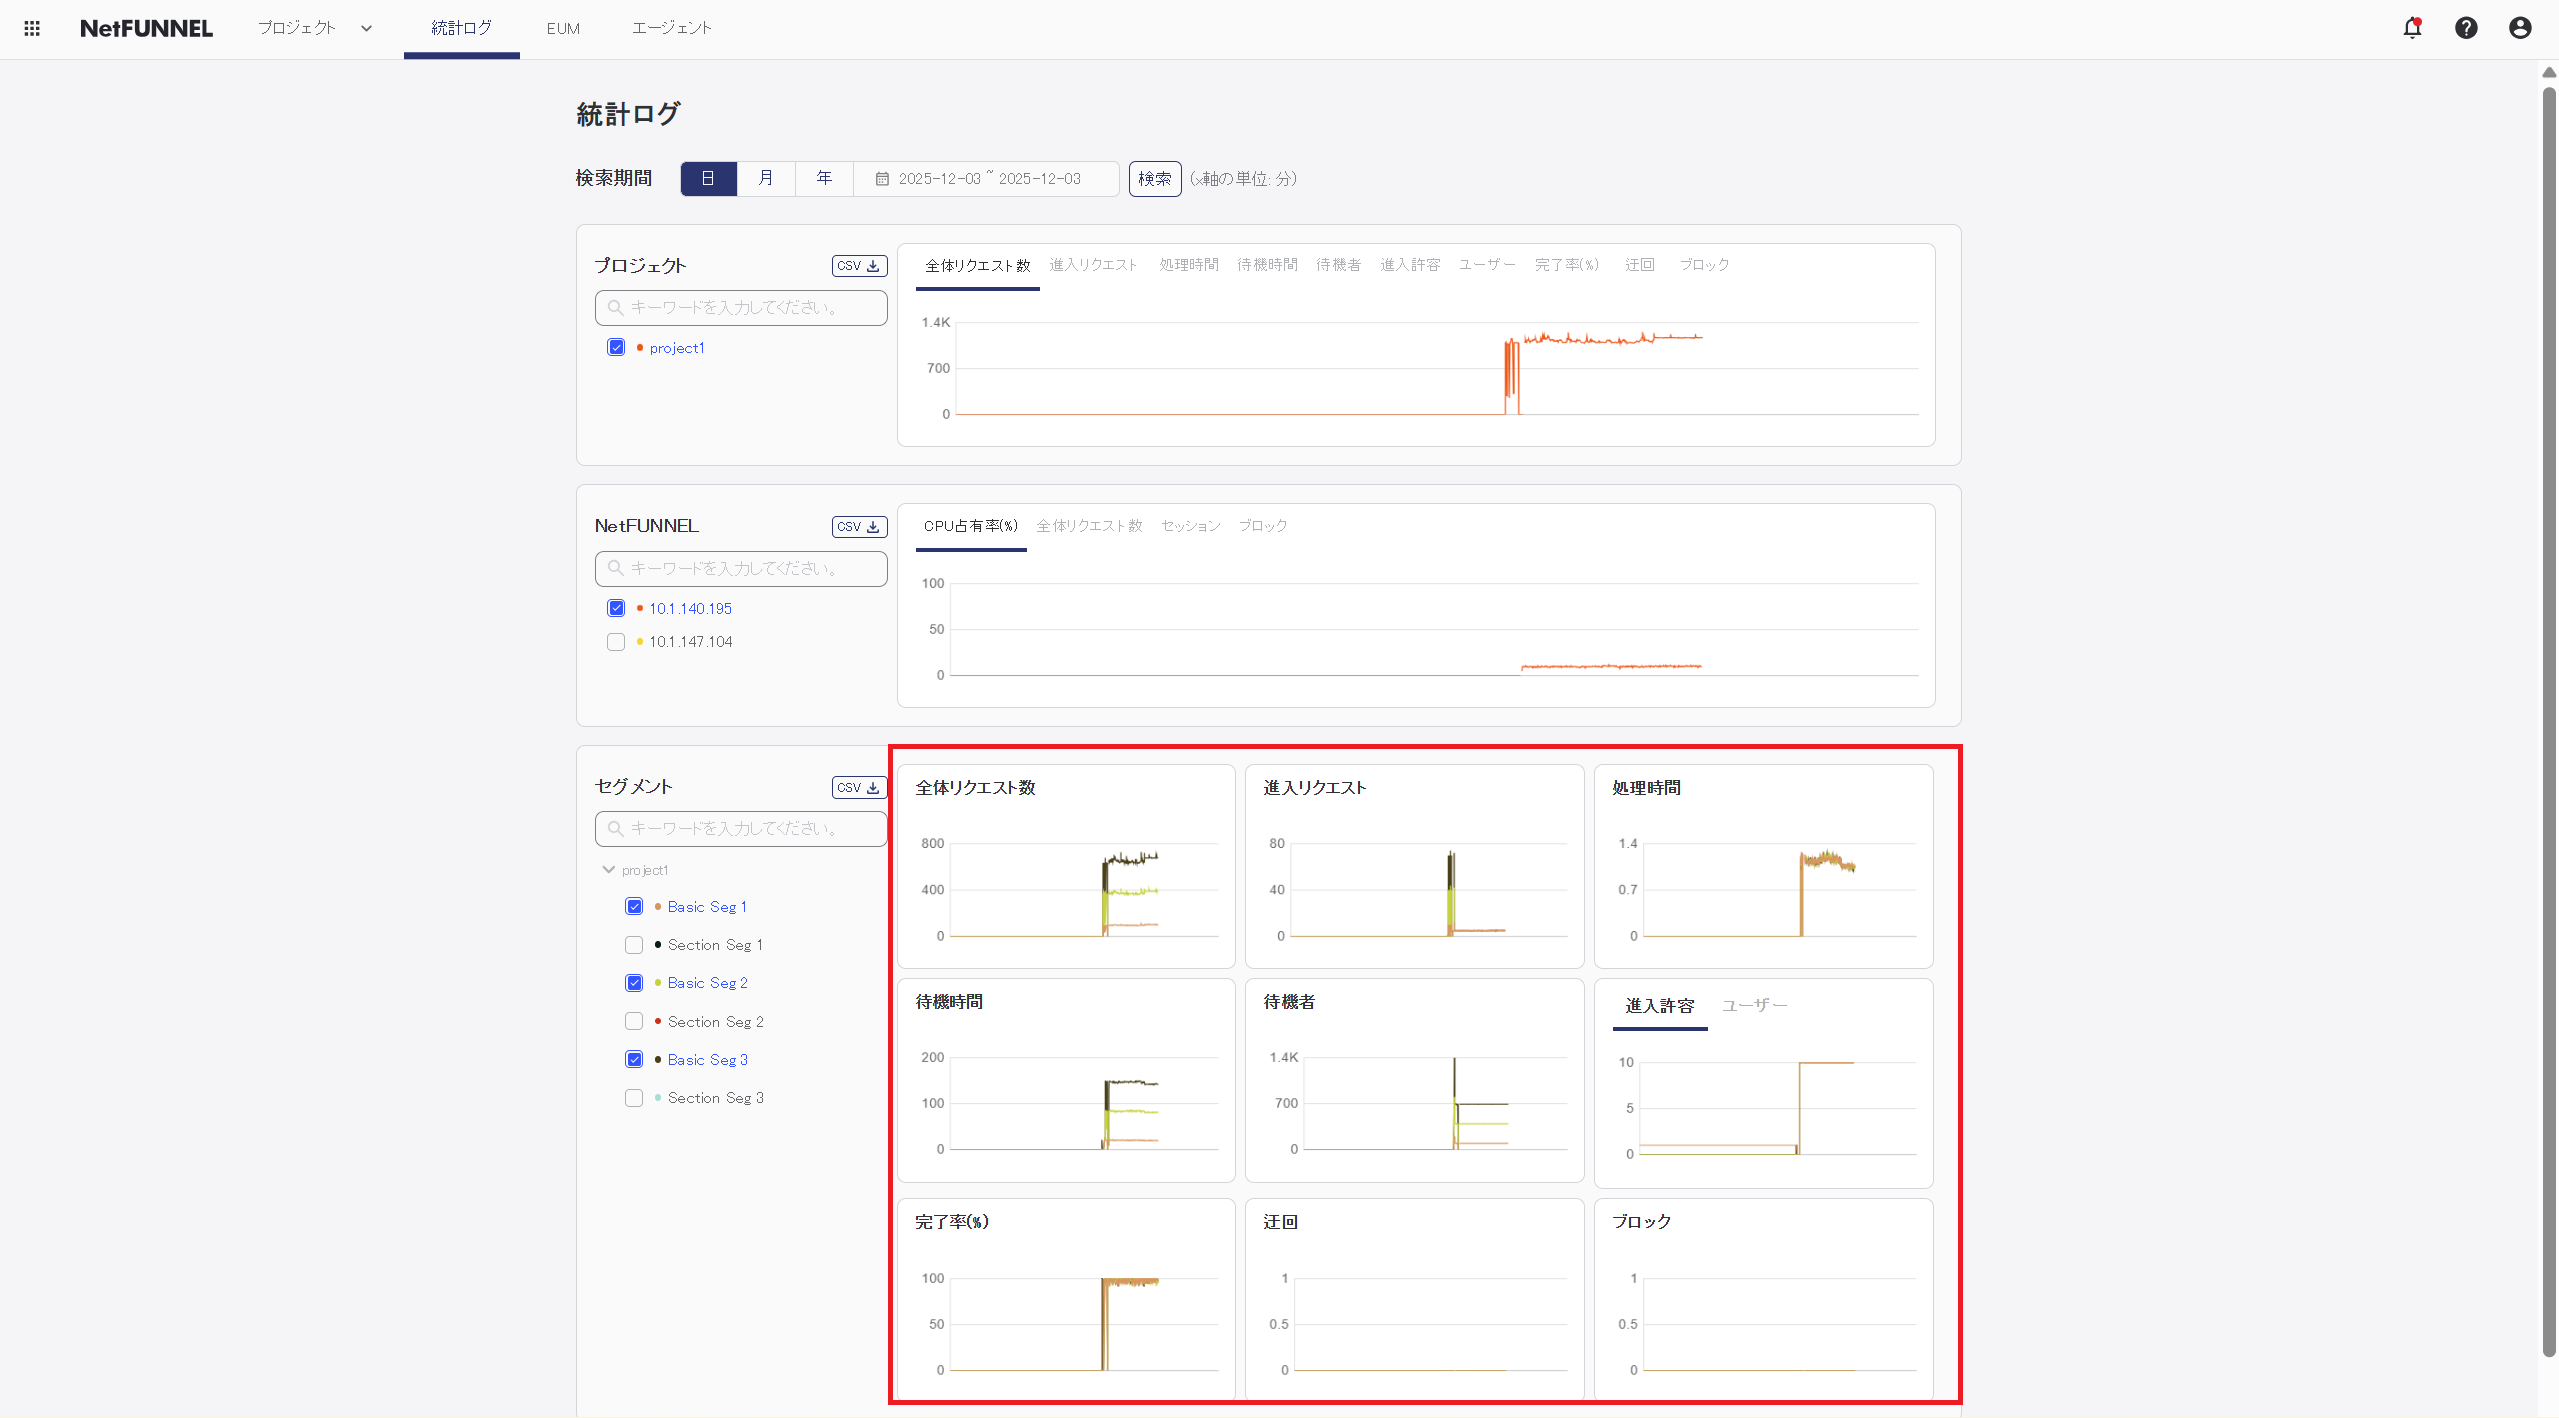
Task: Uncheck the project1 checkbox
Action: pos(616,348)
